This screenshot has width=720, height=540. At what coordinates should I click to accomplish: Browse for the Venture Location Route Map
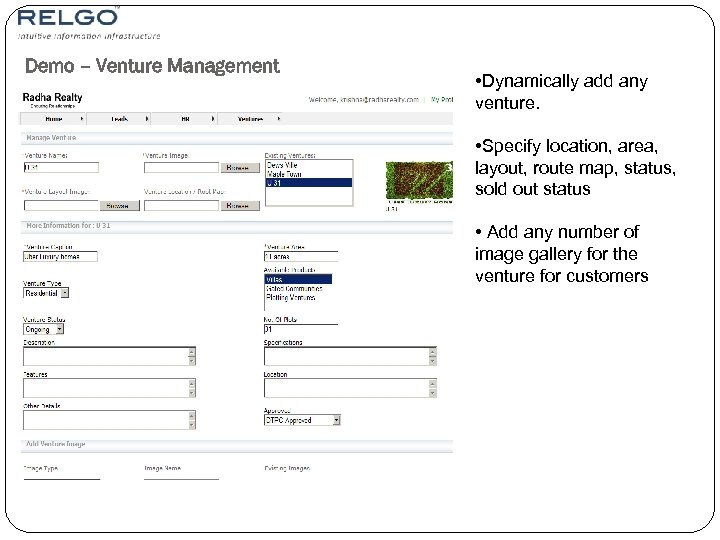pos(240,206)
